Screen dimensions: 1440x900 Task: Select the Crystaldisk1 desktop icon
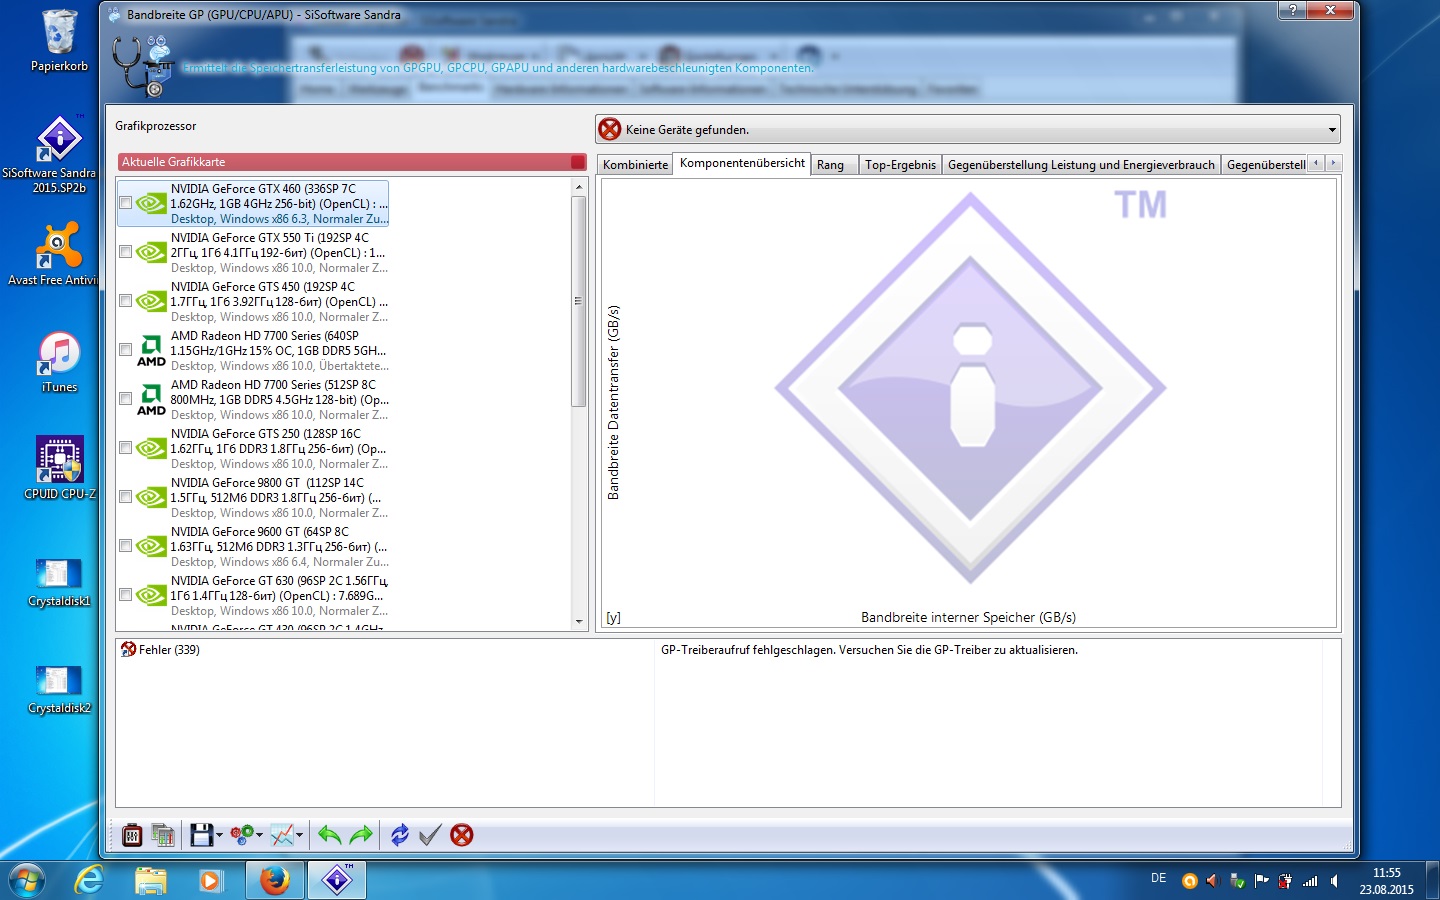pos(59,582)
